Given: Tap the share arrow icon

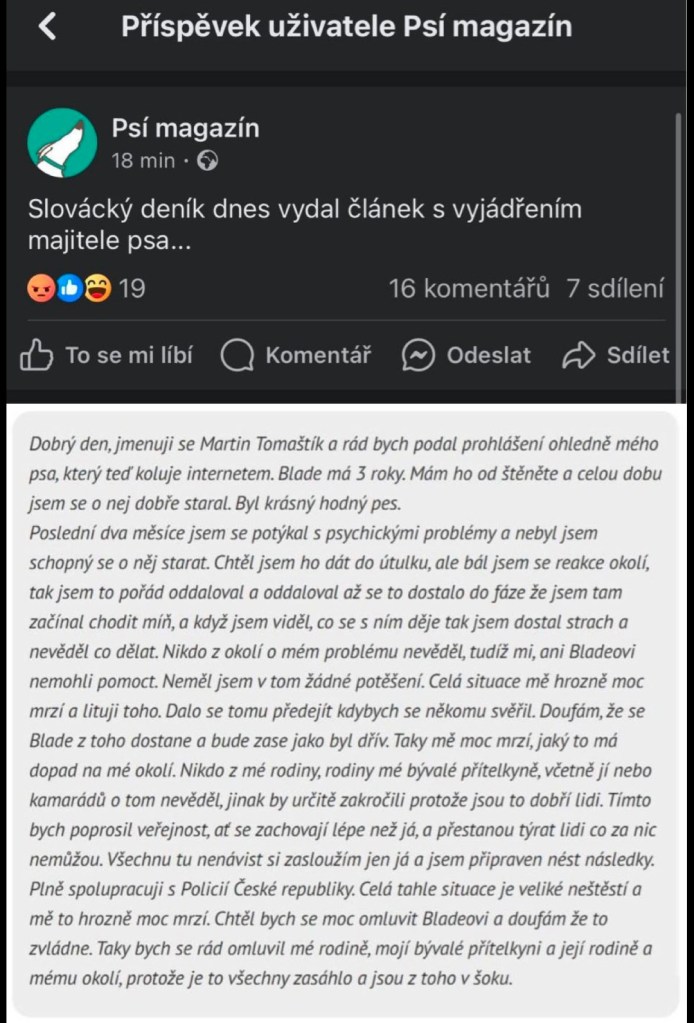Looking at the screenshot, I should pyautogui.click(x=579, y=355).
